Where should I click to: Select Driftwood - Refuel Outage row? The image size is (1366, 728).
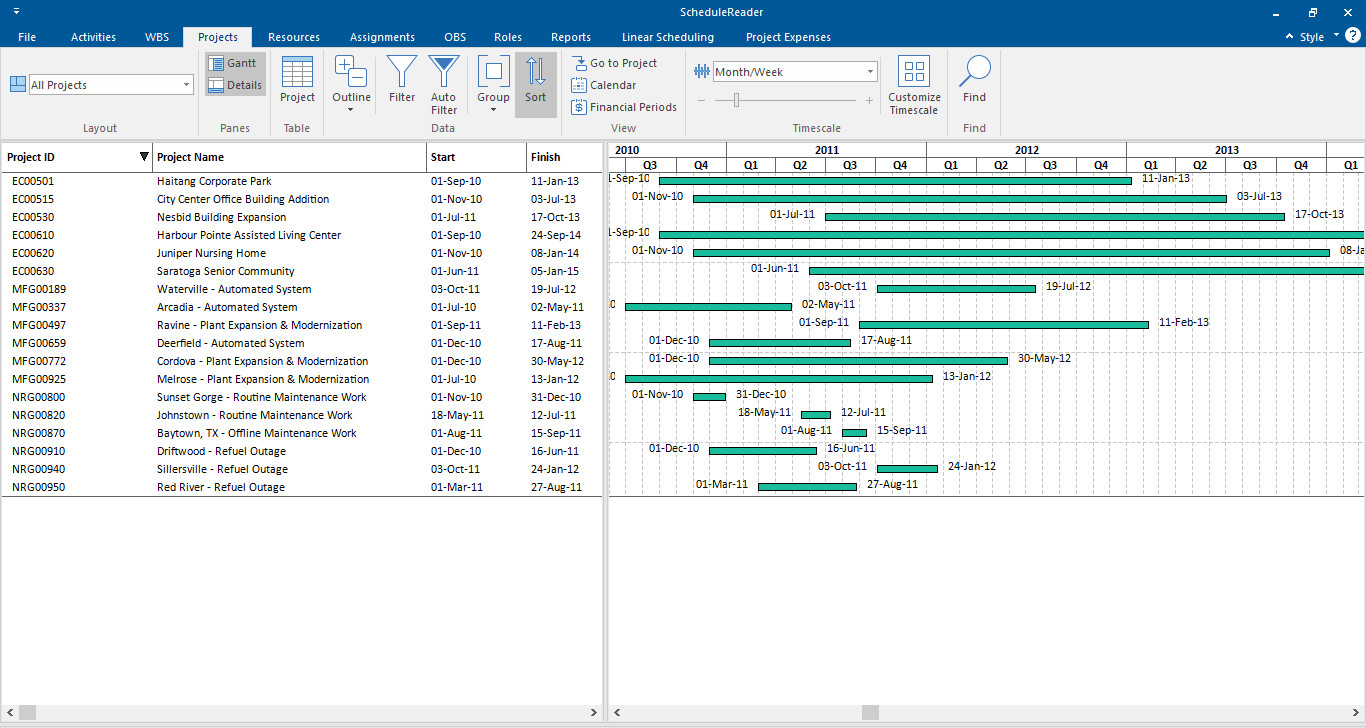302,451
